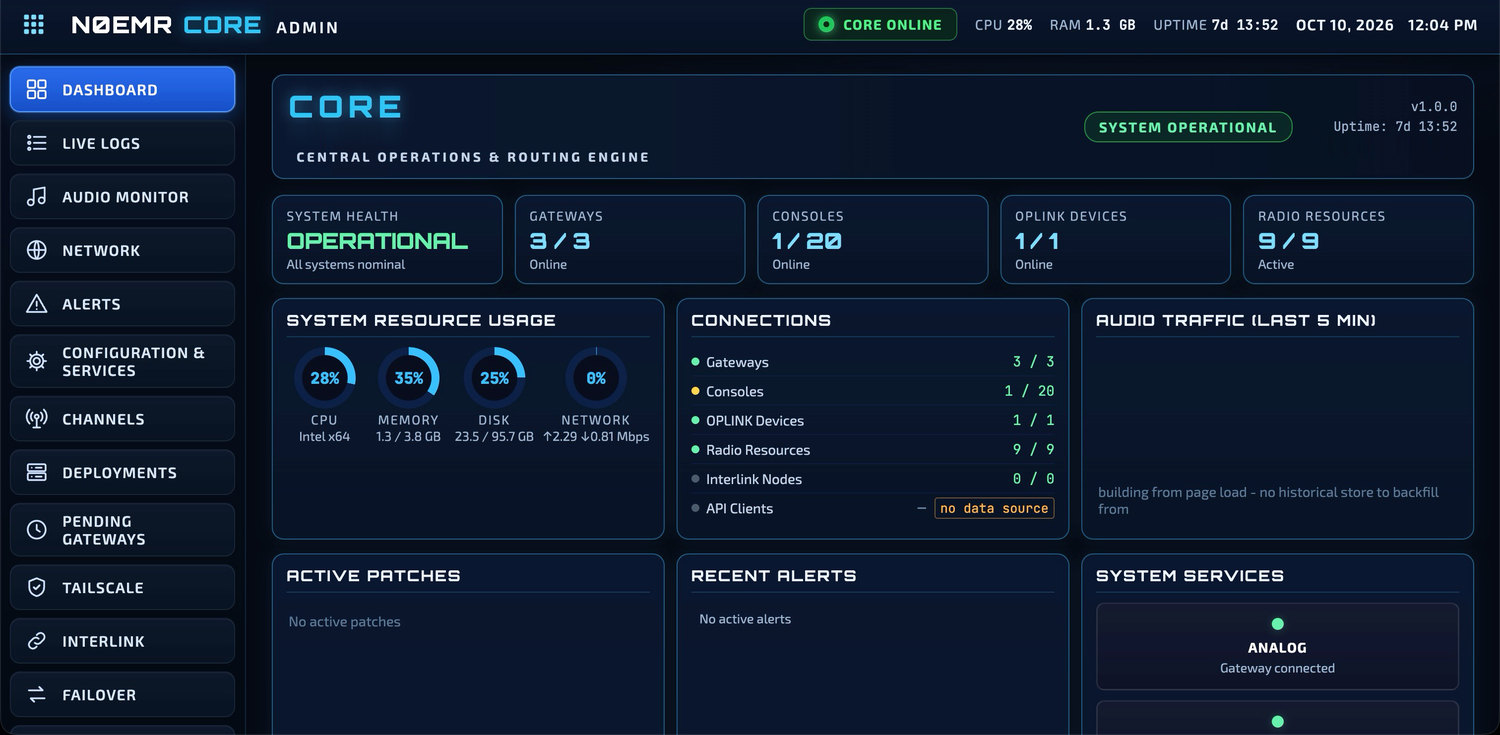Click the Interlink Nodes connection row
1500x735 pixels.
(872, 479)
